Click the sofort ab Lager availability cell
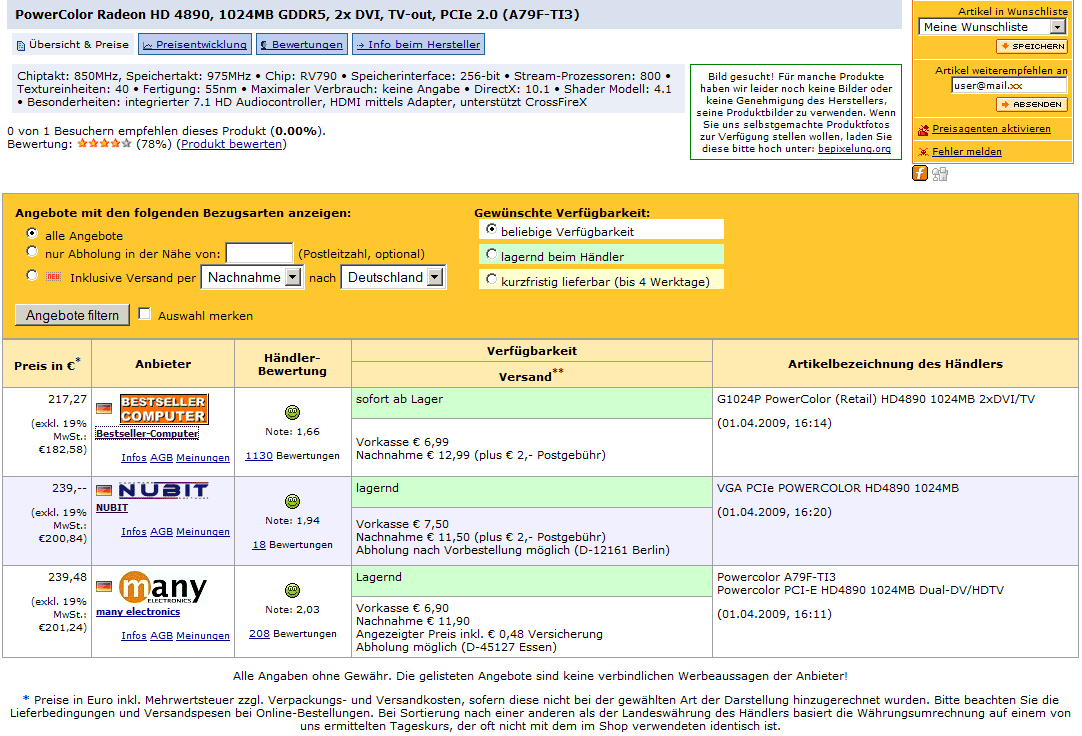This screenshot has height=736, width=1082. click(531, 403)
